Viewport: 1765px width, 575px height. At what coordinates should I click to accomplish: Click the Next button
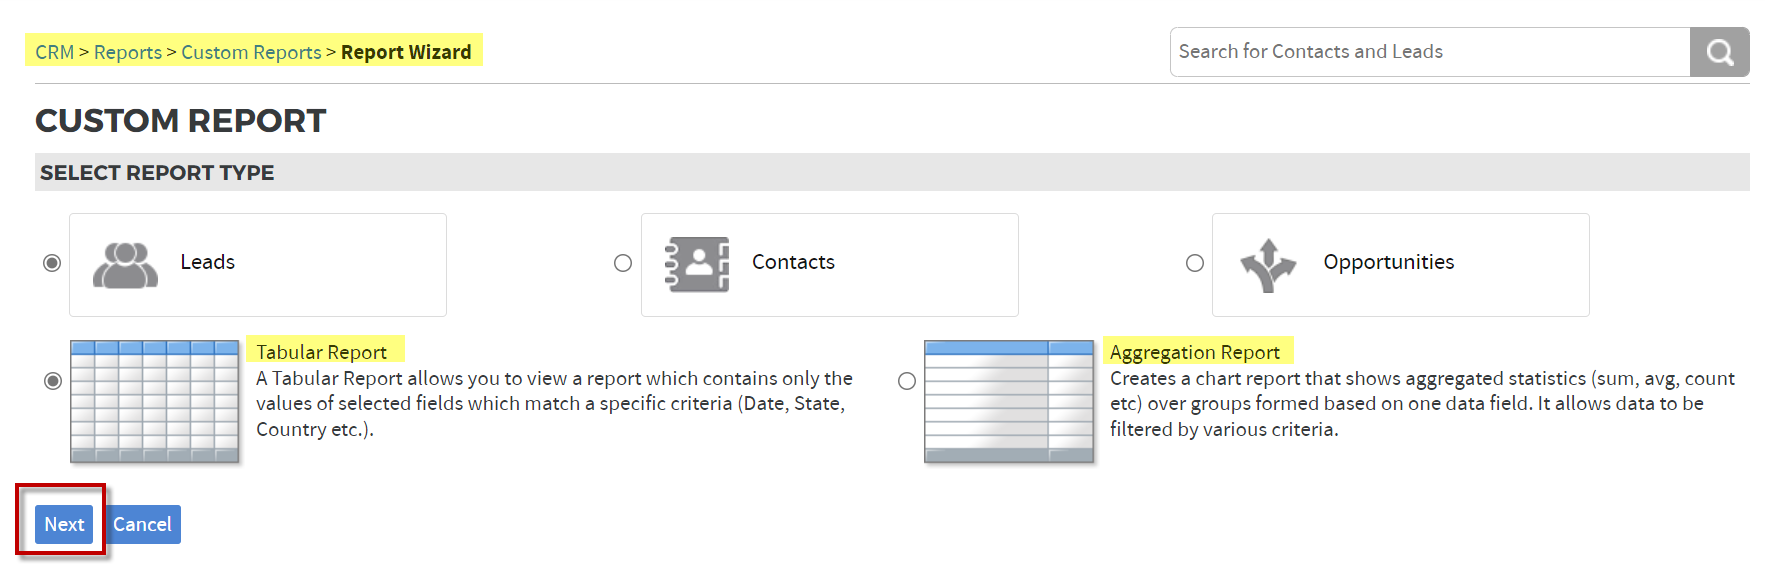[x=64, y=524]
